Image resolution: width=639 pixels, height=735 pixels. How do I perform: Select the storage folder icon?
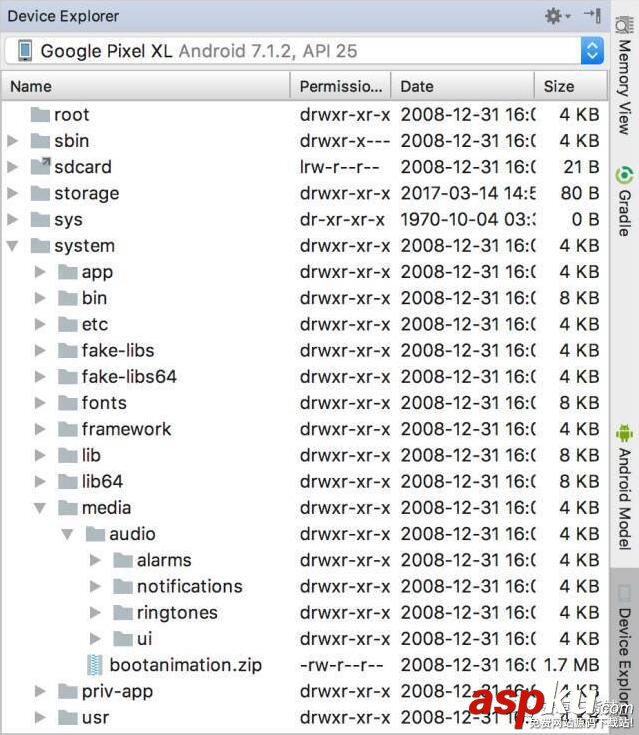pos(40,193)
